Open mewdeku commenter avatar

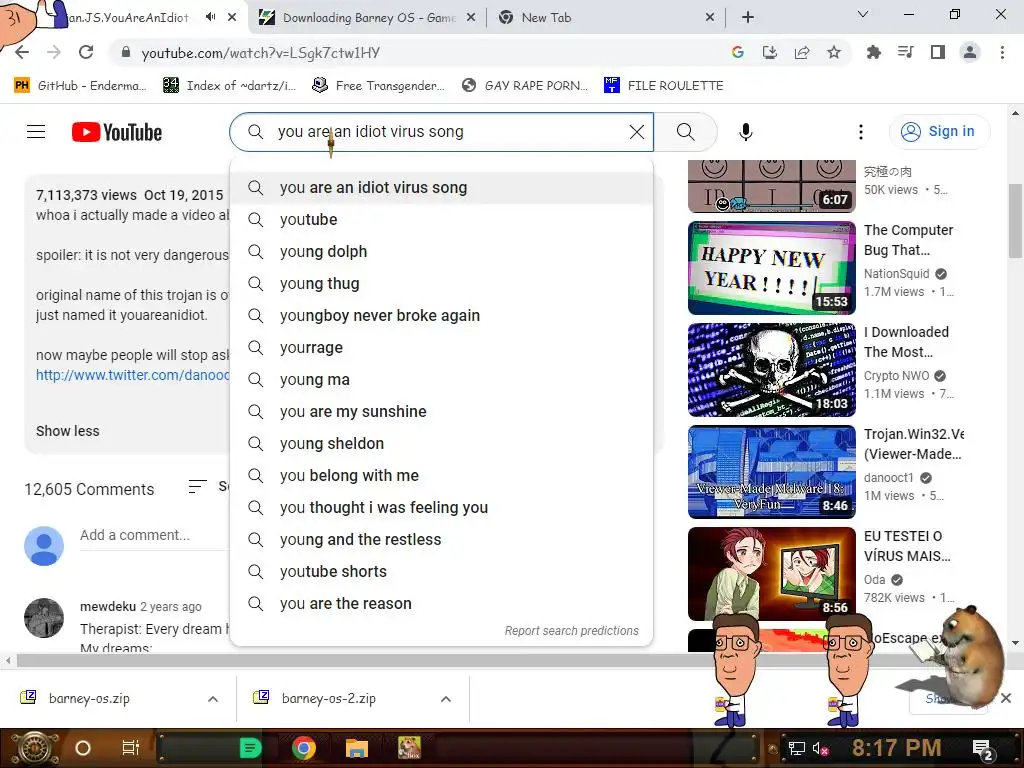[44, 618]
